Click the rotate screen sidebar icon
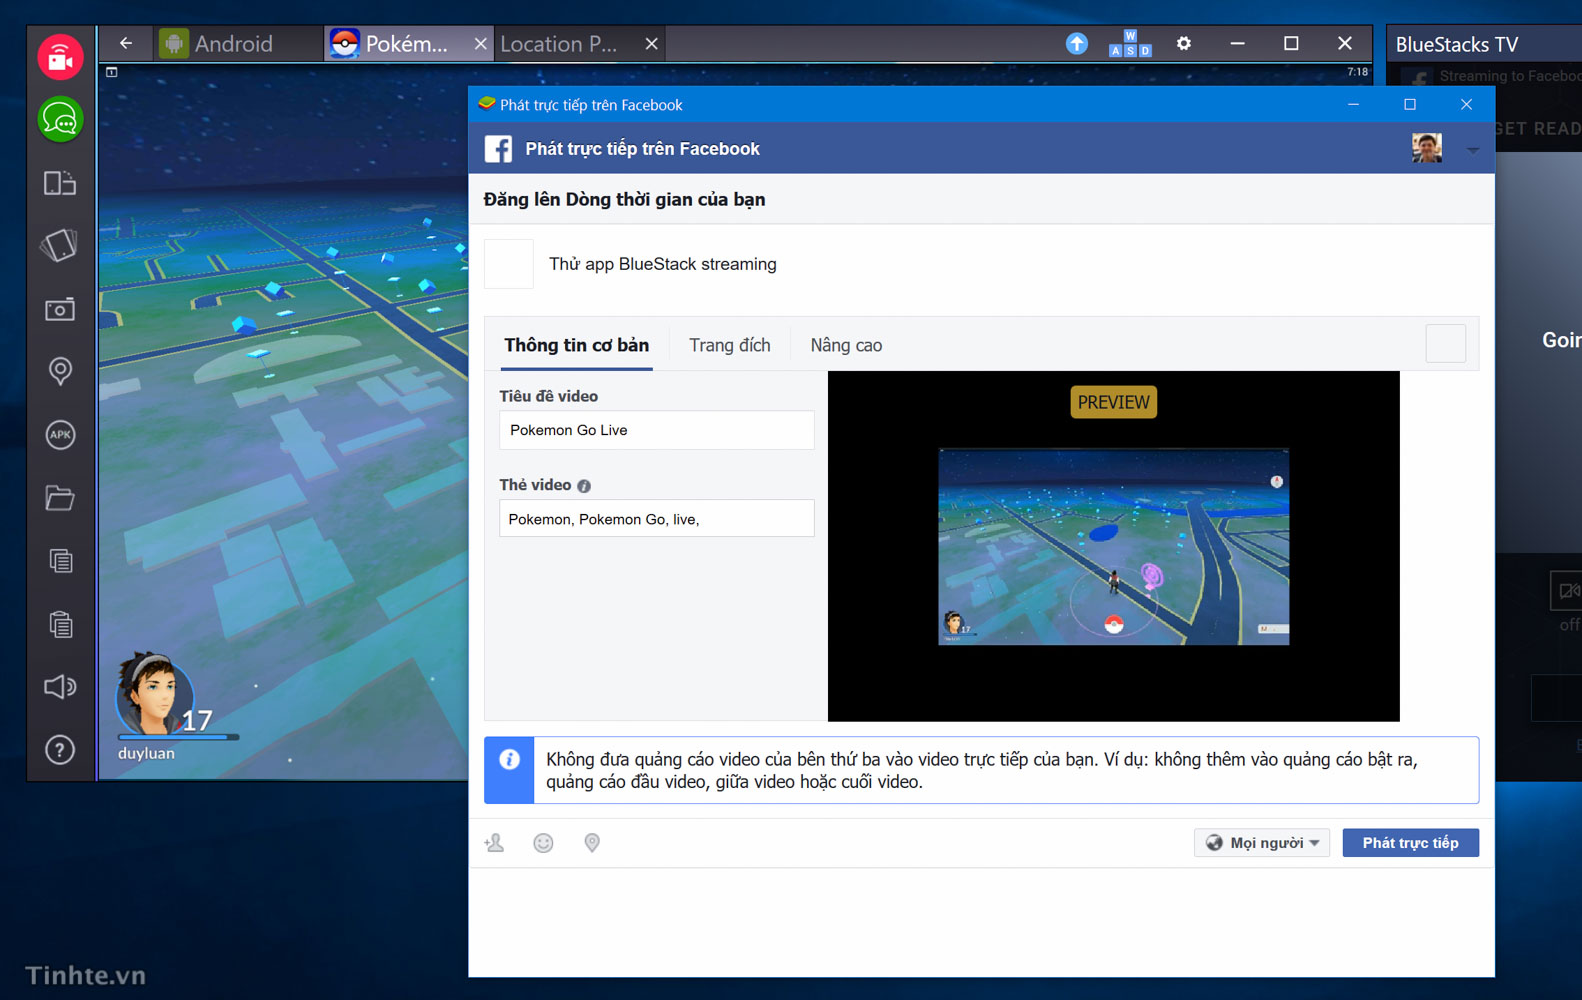 [x=60, y=246]
